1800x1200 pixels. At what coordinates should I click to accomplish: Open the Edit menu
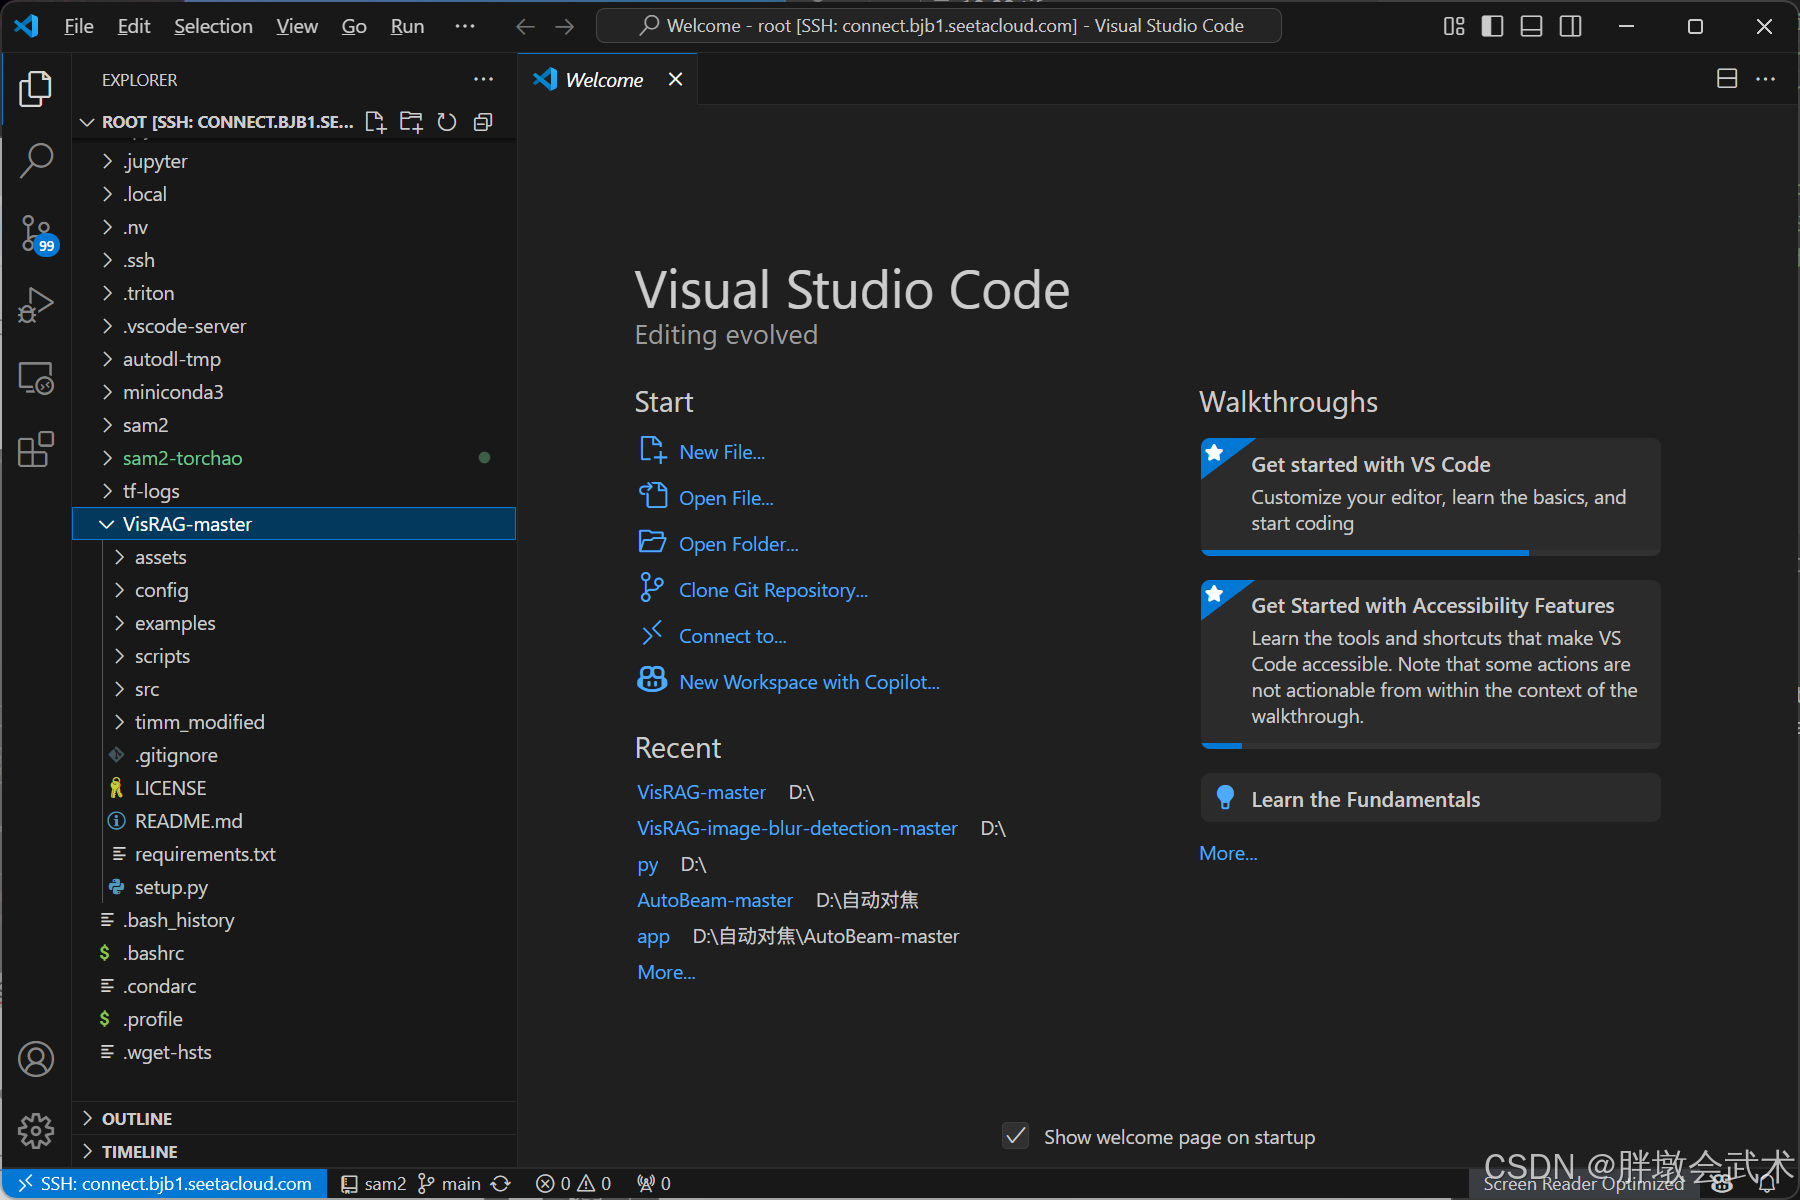coord(134,26)
